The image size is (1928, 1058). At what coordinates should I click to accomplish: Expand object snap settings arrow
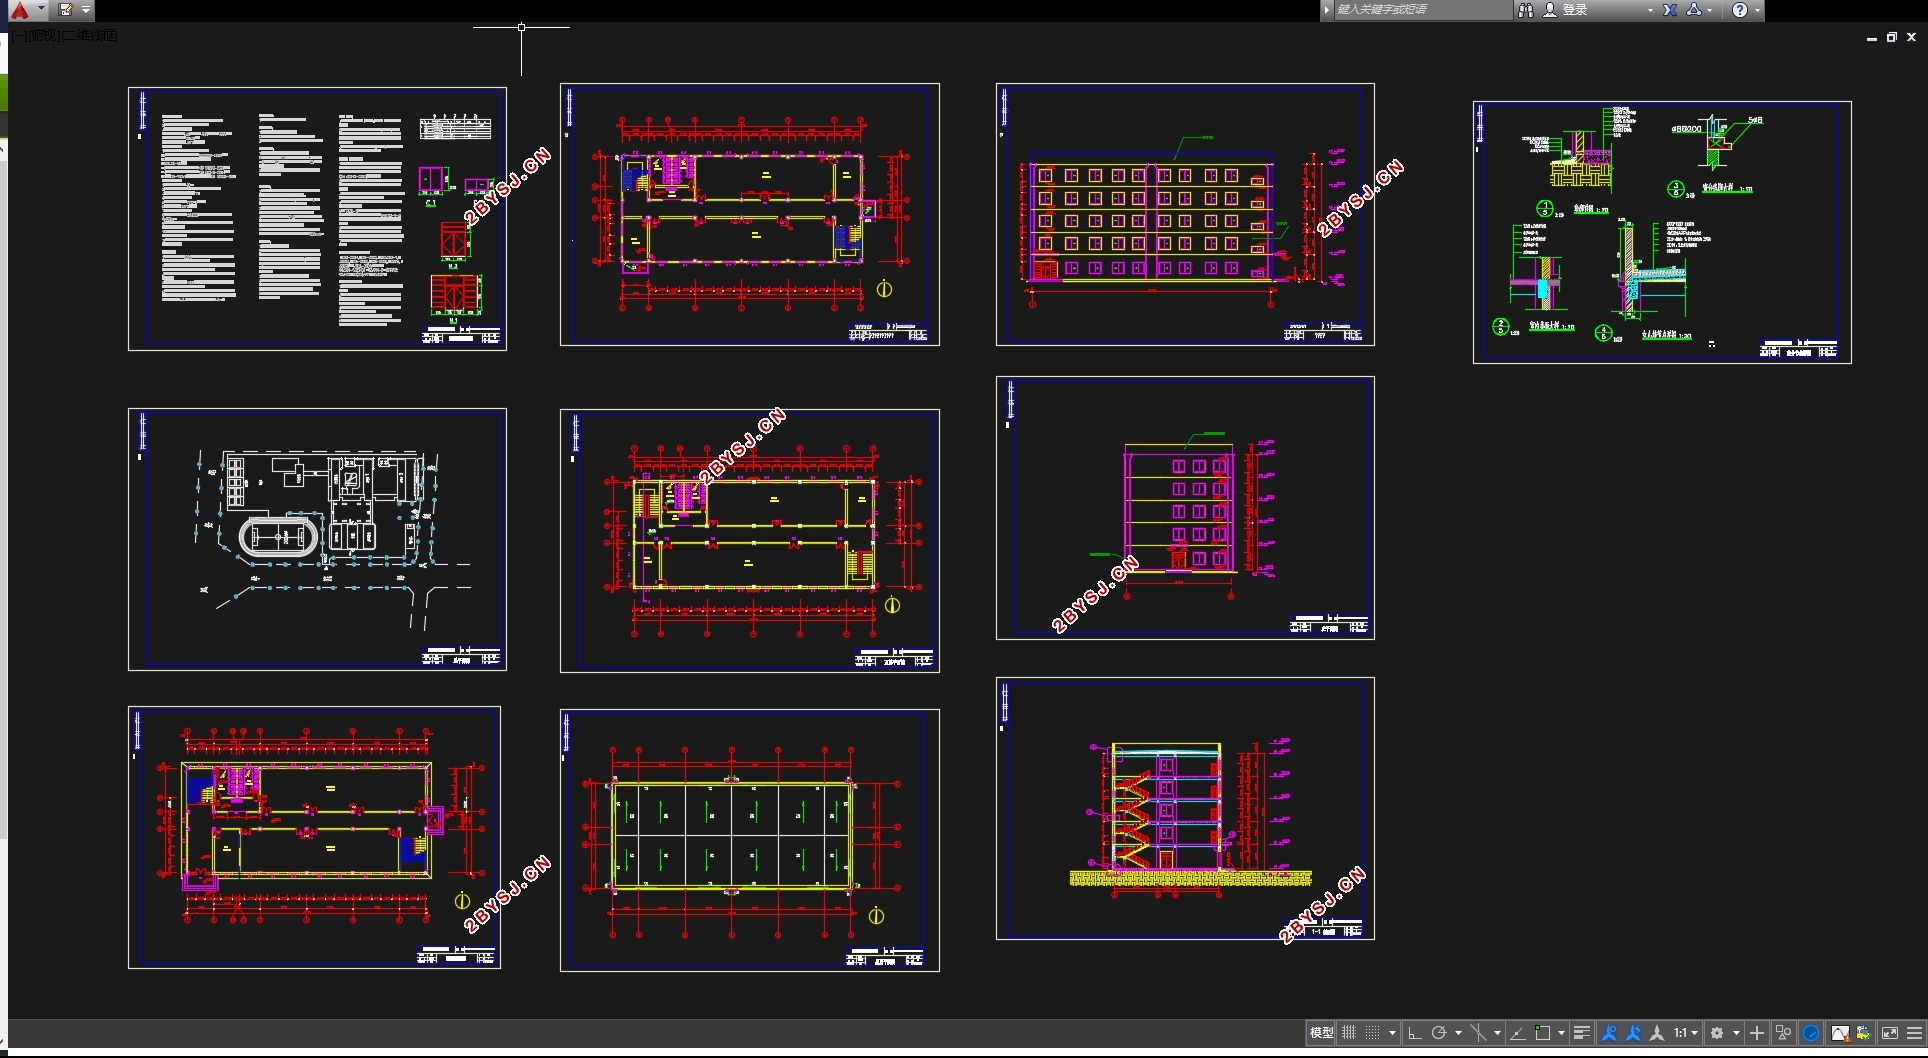[1561, 1033]
